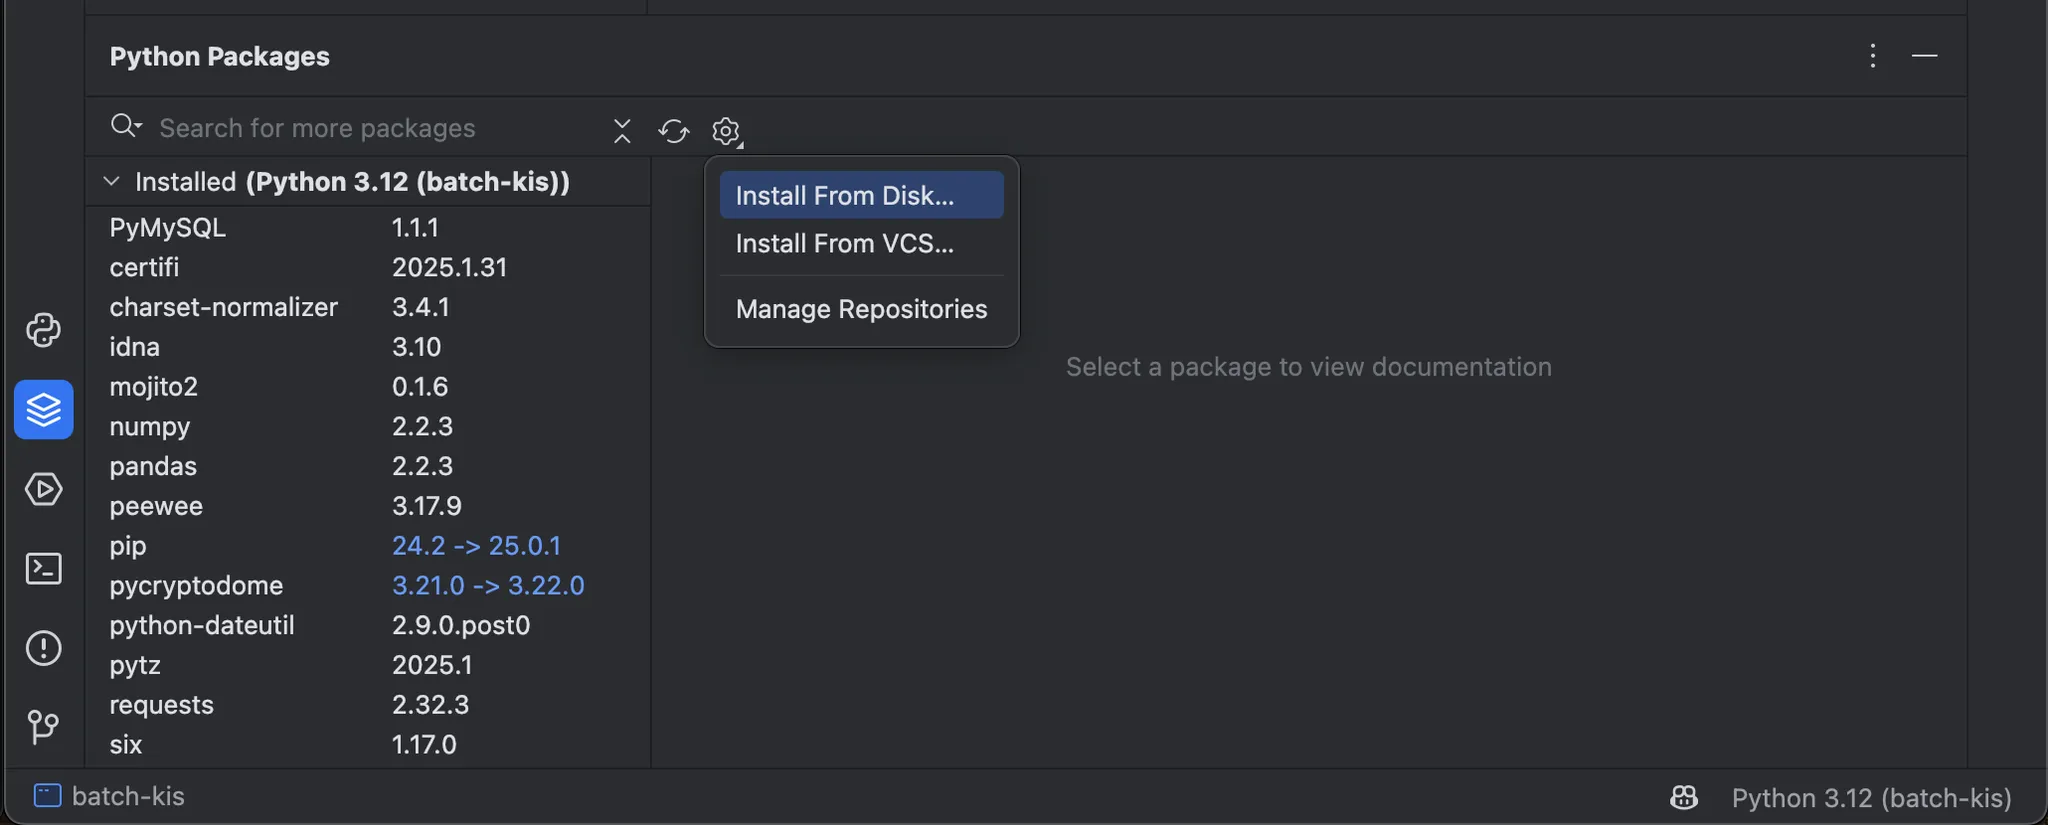This screenshot has width=2048, height=825.
Task: Open the Terminal tool window
Action: pos(43,569)
